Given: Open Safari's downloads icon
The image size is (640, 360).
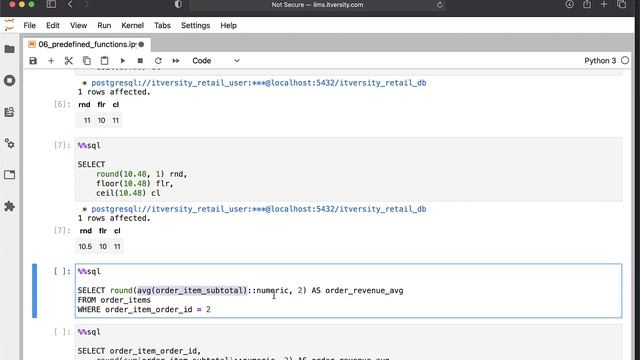Looking at the screenshot, I should pyautogui.click(x=569, y=4).
